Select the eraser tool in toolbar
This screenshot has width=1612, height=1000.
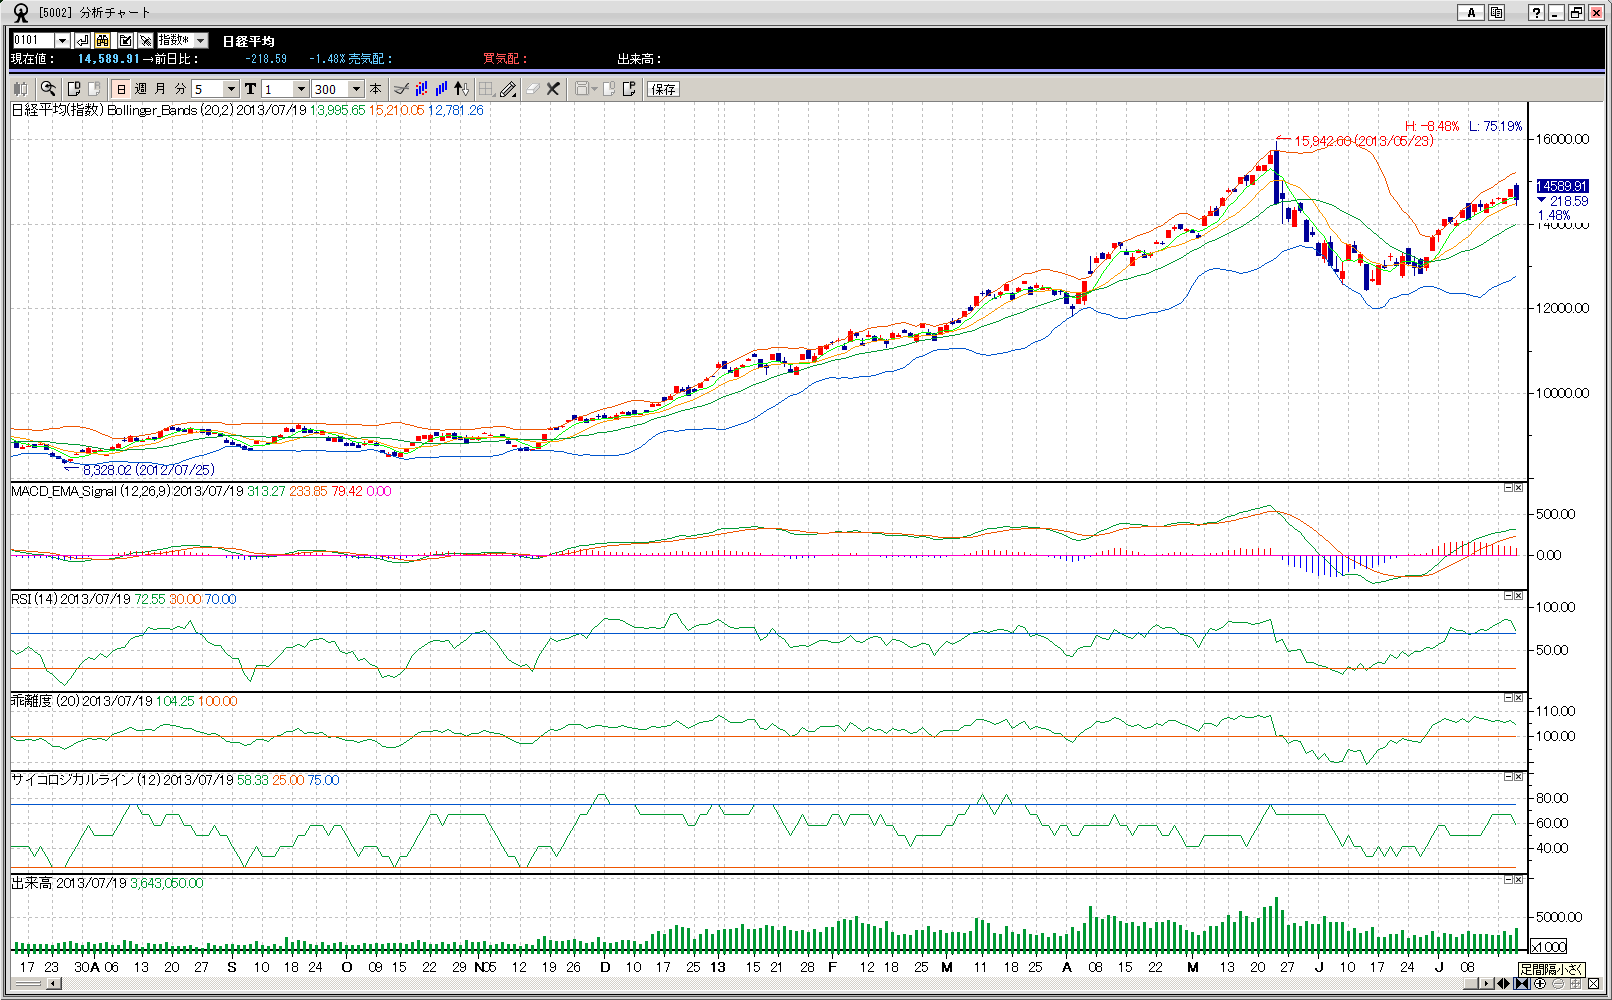(x=532, y=89)
